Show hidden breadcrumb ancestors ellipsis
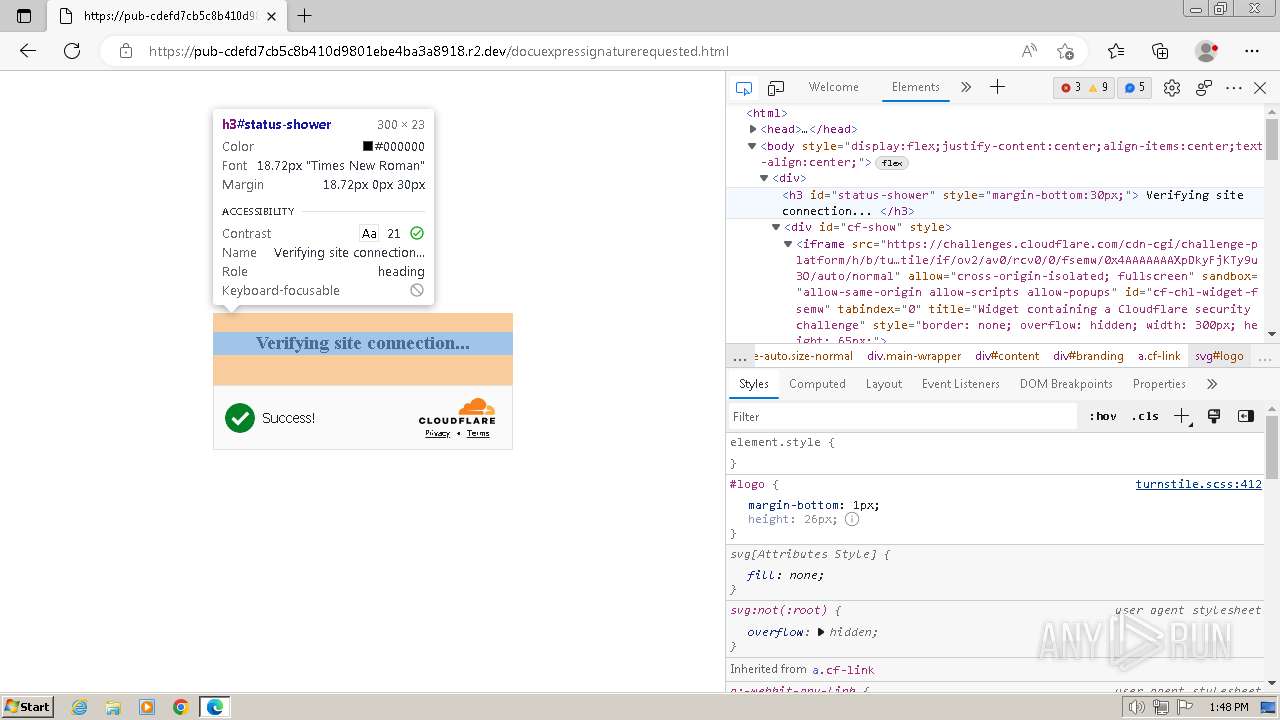The width and height of the screenshot is (1280, 720). (x=739, y=356)
